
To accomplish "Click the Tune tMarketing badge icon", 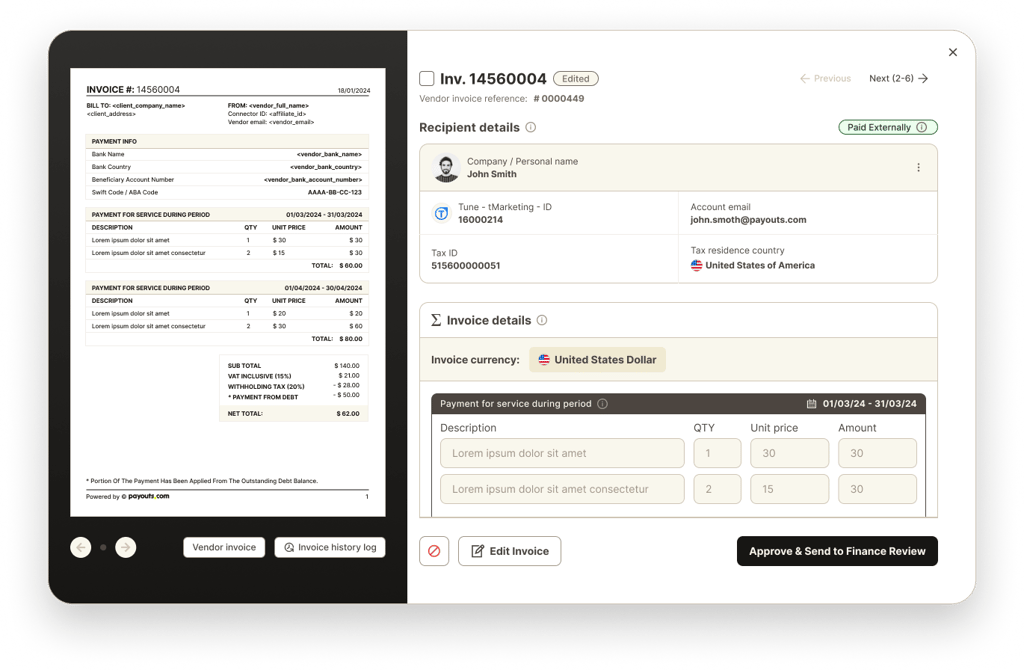I will click(x=441, y=212).
